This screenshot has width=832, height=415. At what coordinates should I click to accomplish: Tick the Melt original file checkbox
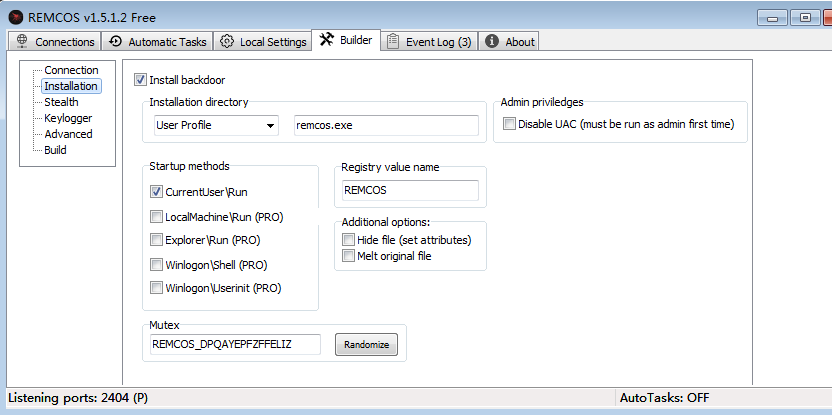point(348,256)
